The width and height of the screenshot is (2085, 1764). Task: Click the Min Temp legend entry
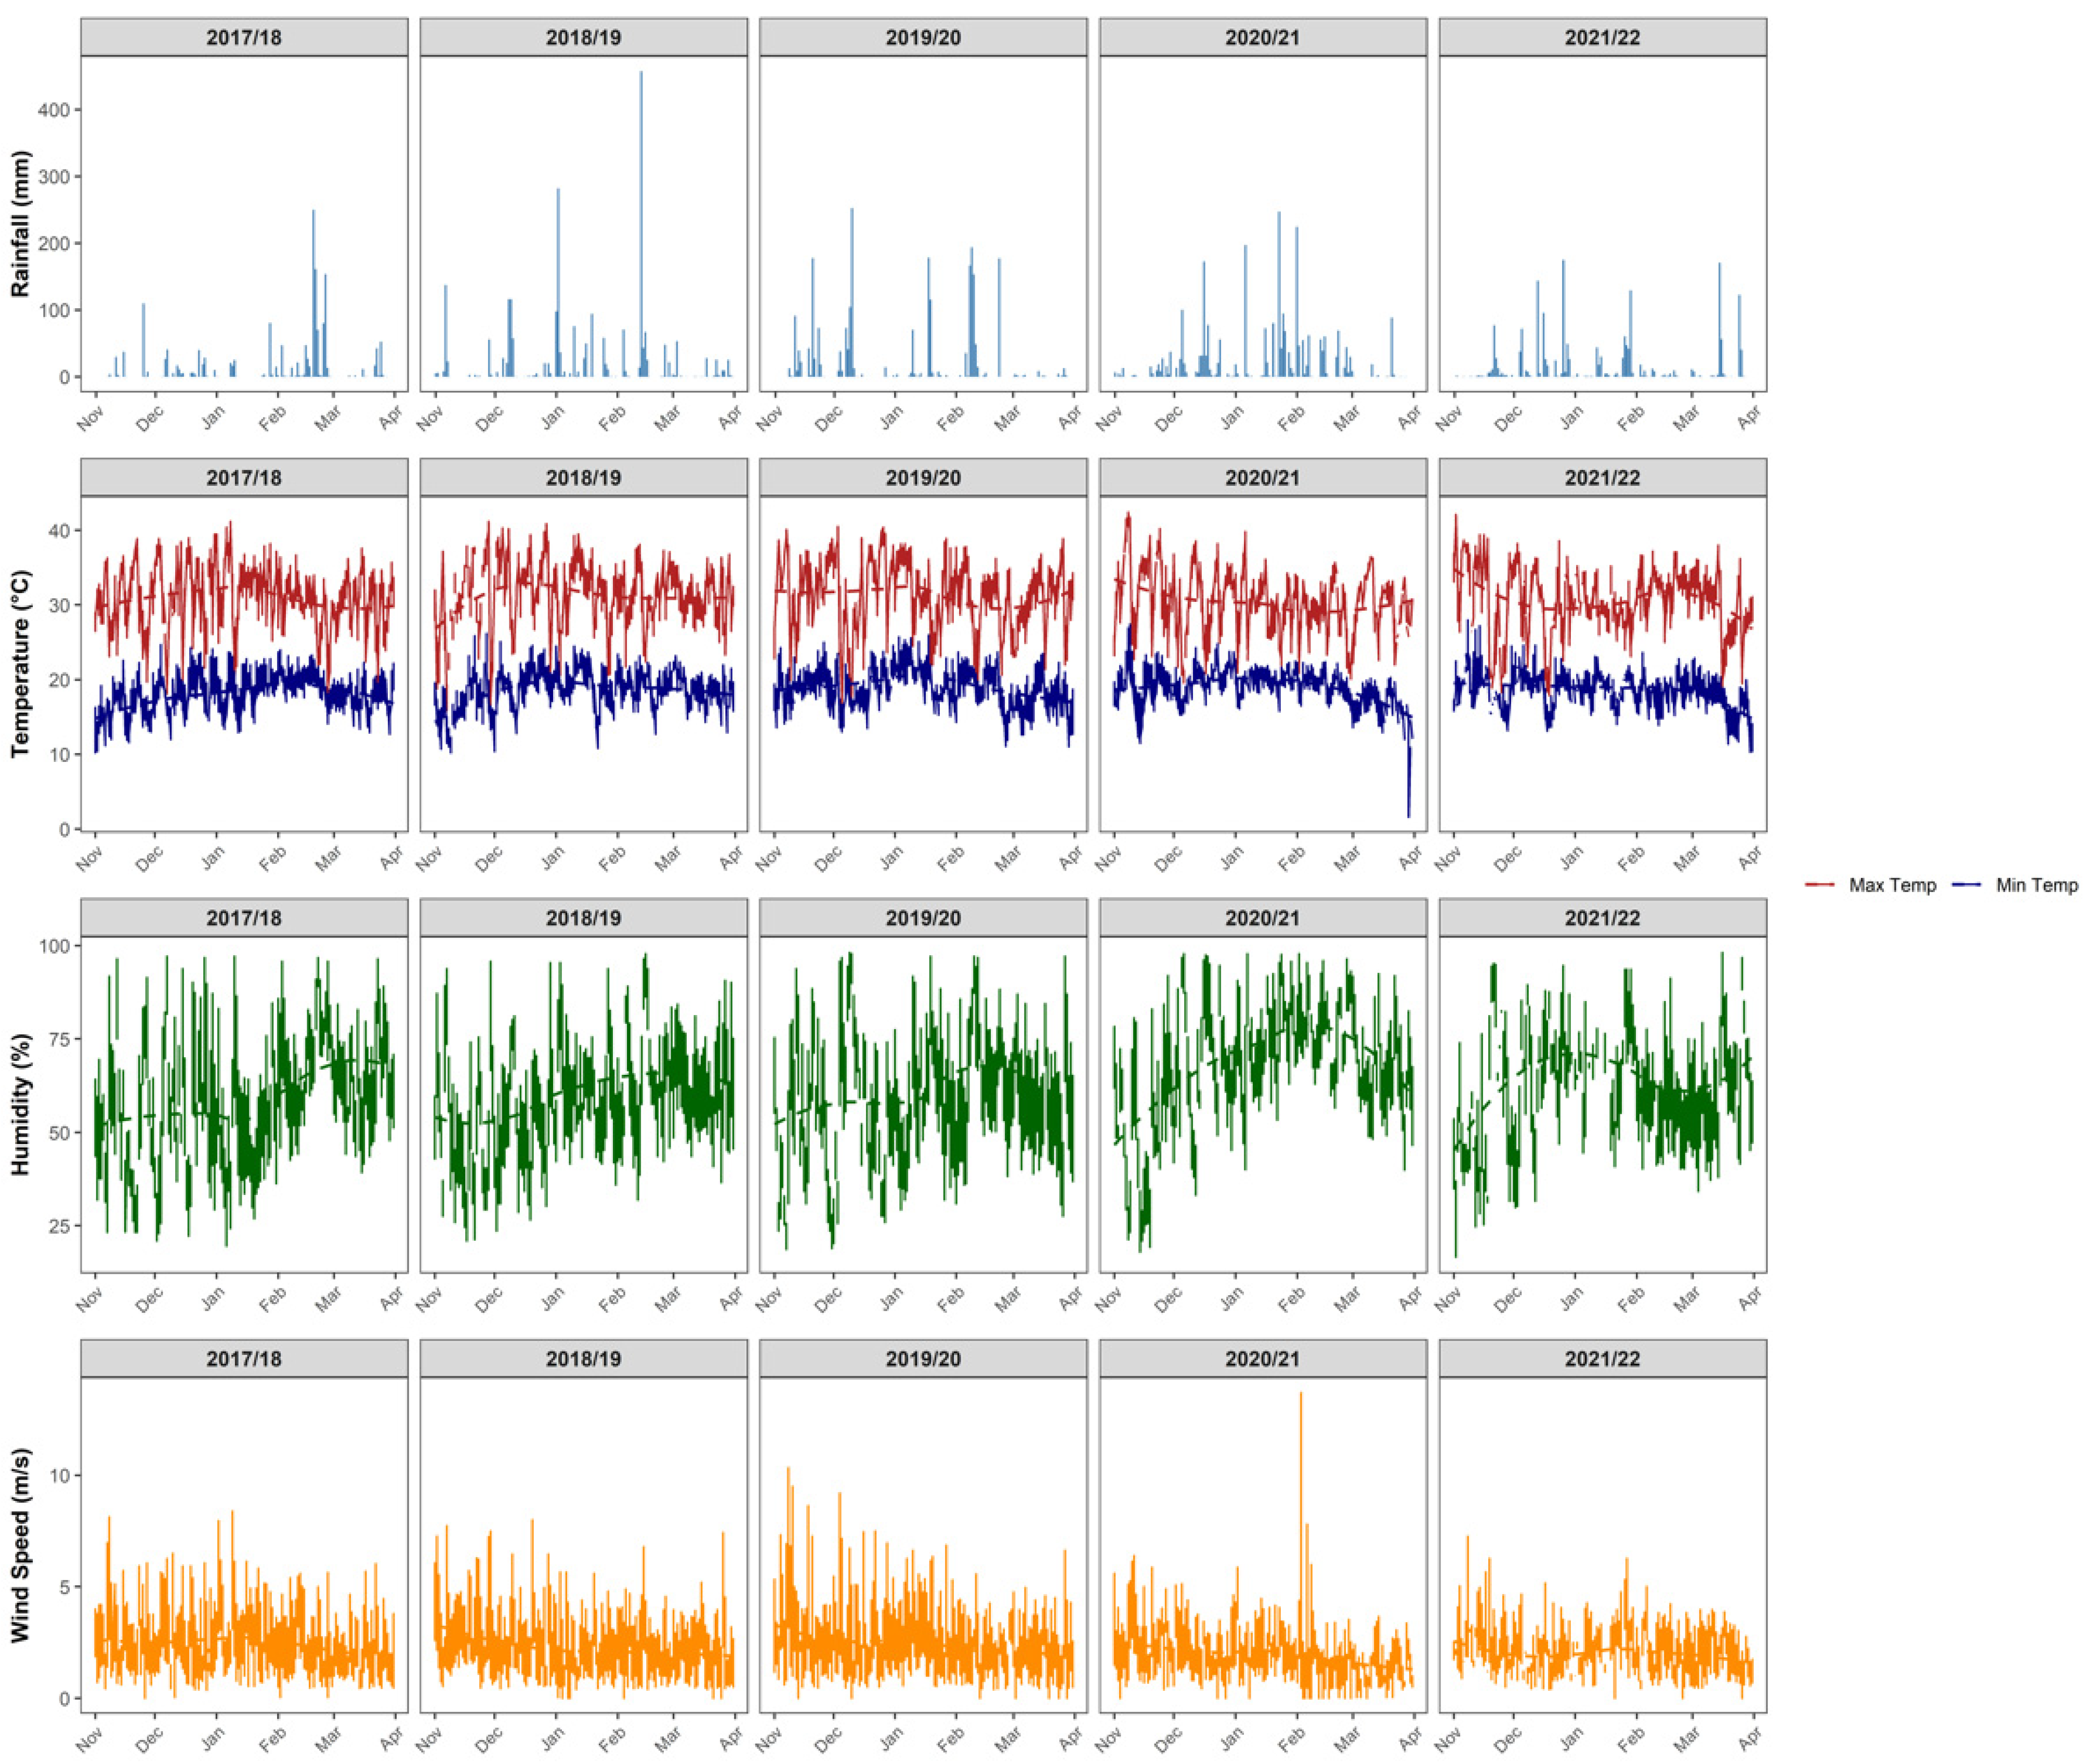pyautogui.click(x=2036, y=885)
